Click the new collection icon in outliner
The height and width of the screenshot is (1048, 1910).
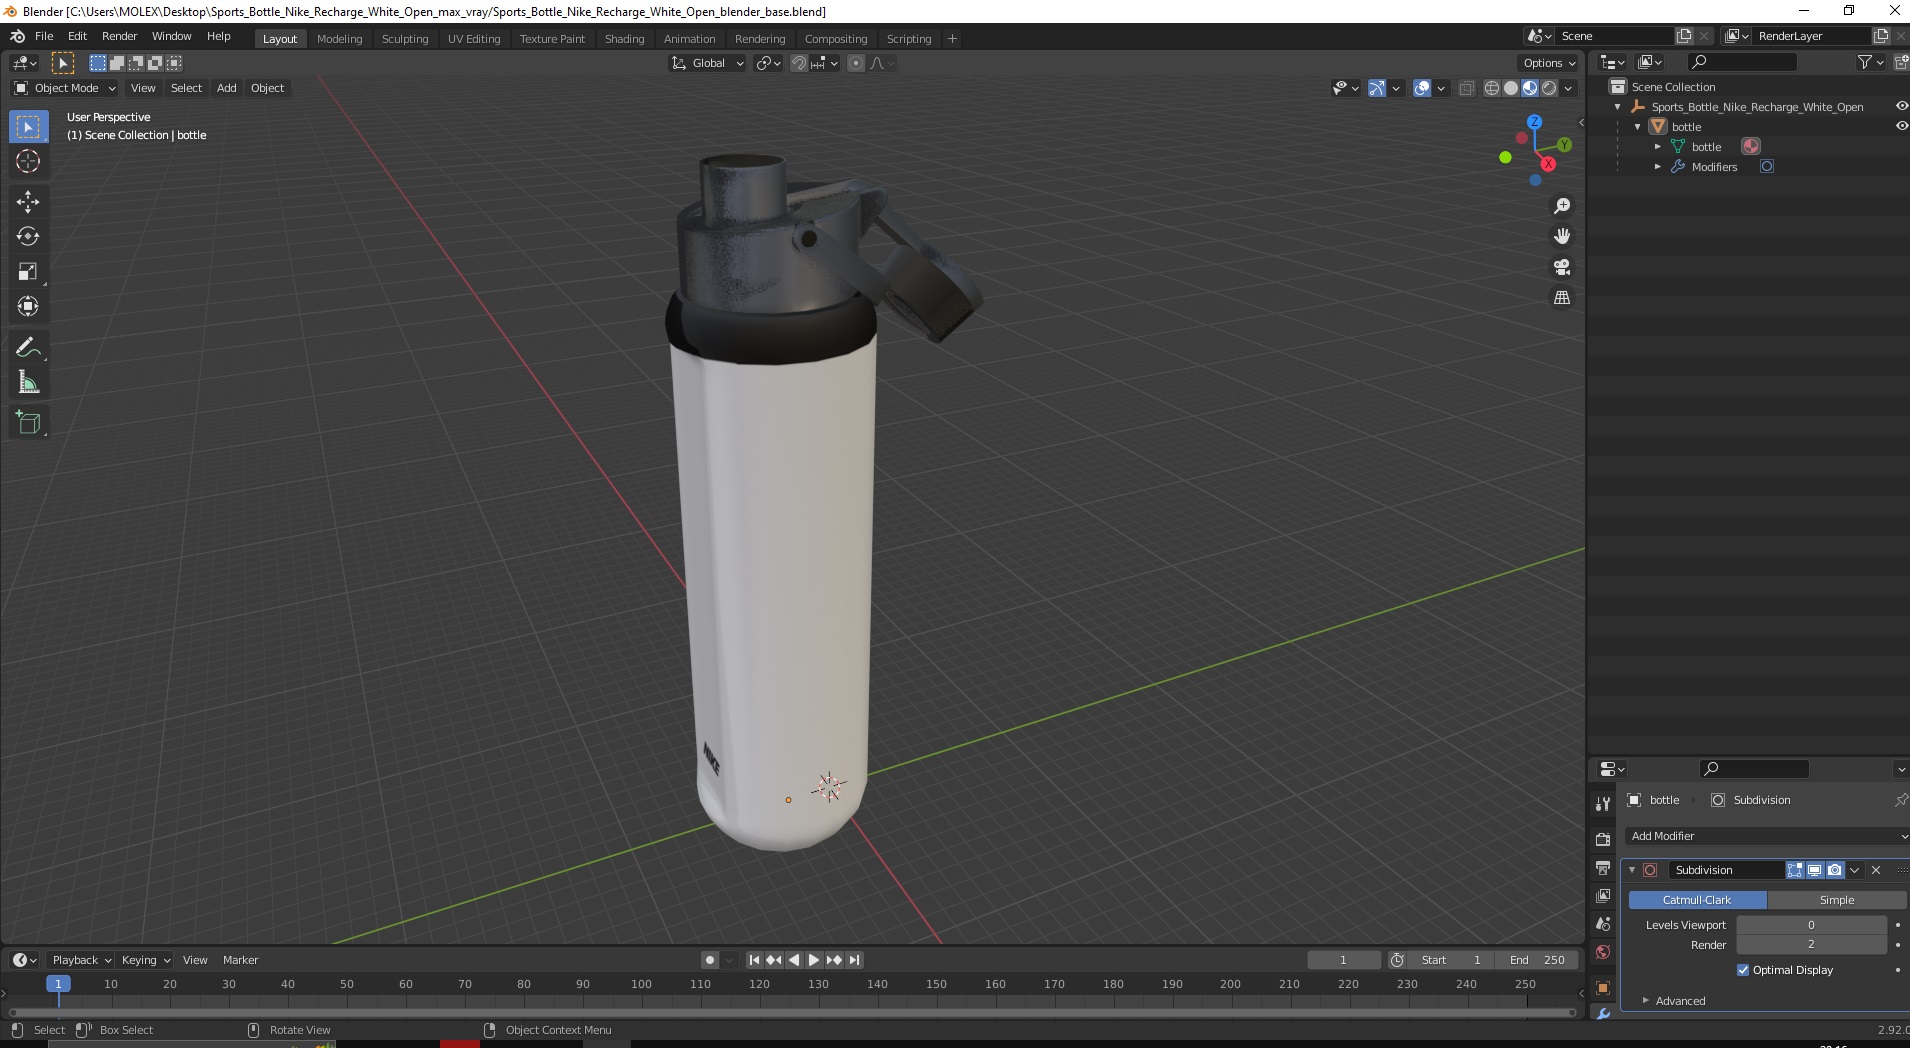click(x=1901, y=62)
